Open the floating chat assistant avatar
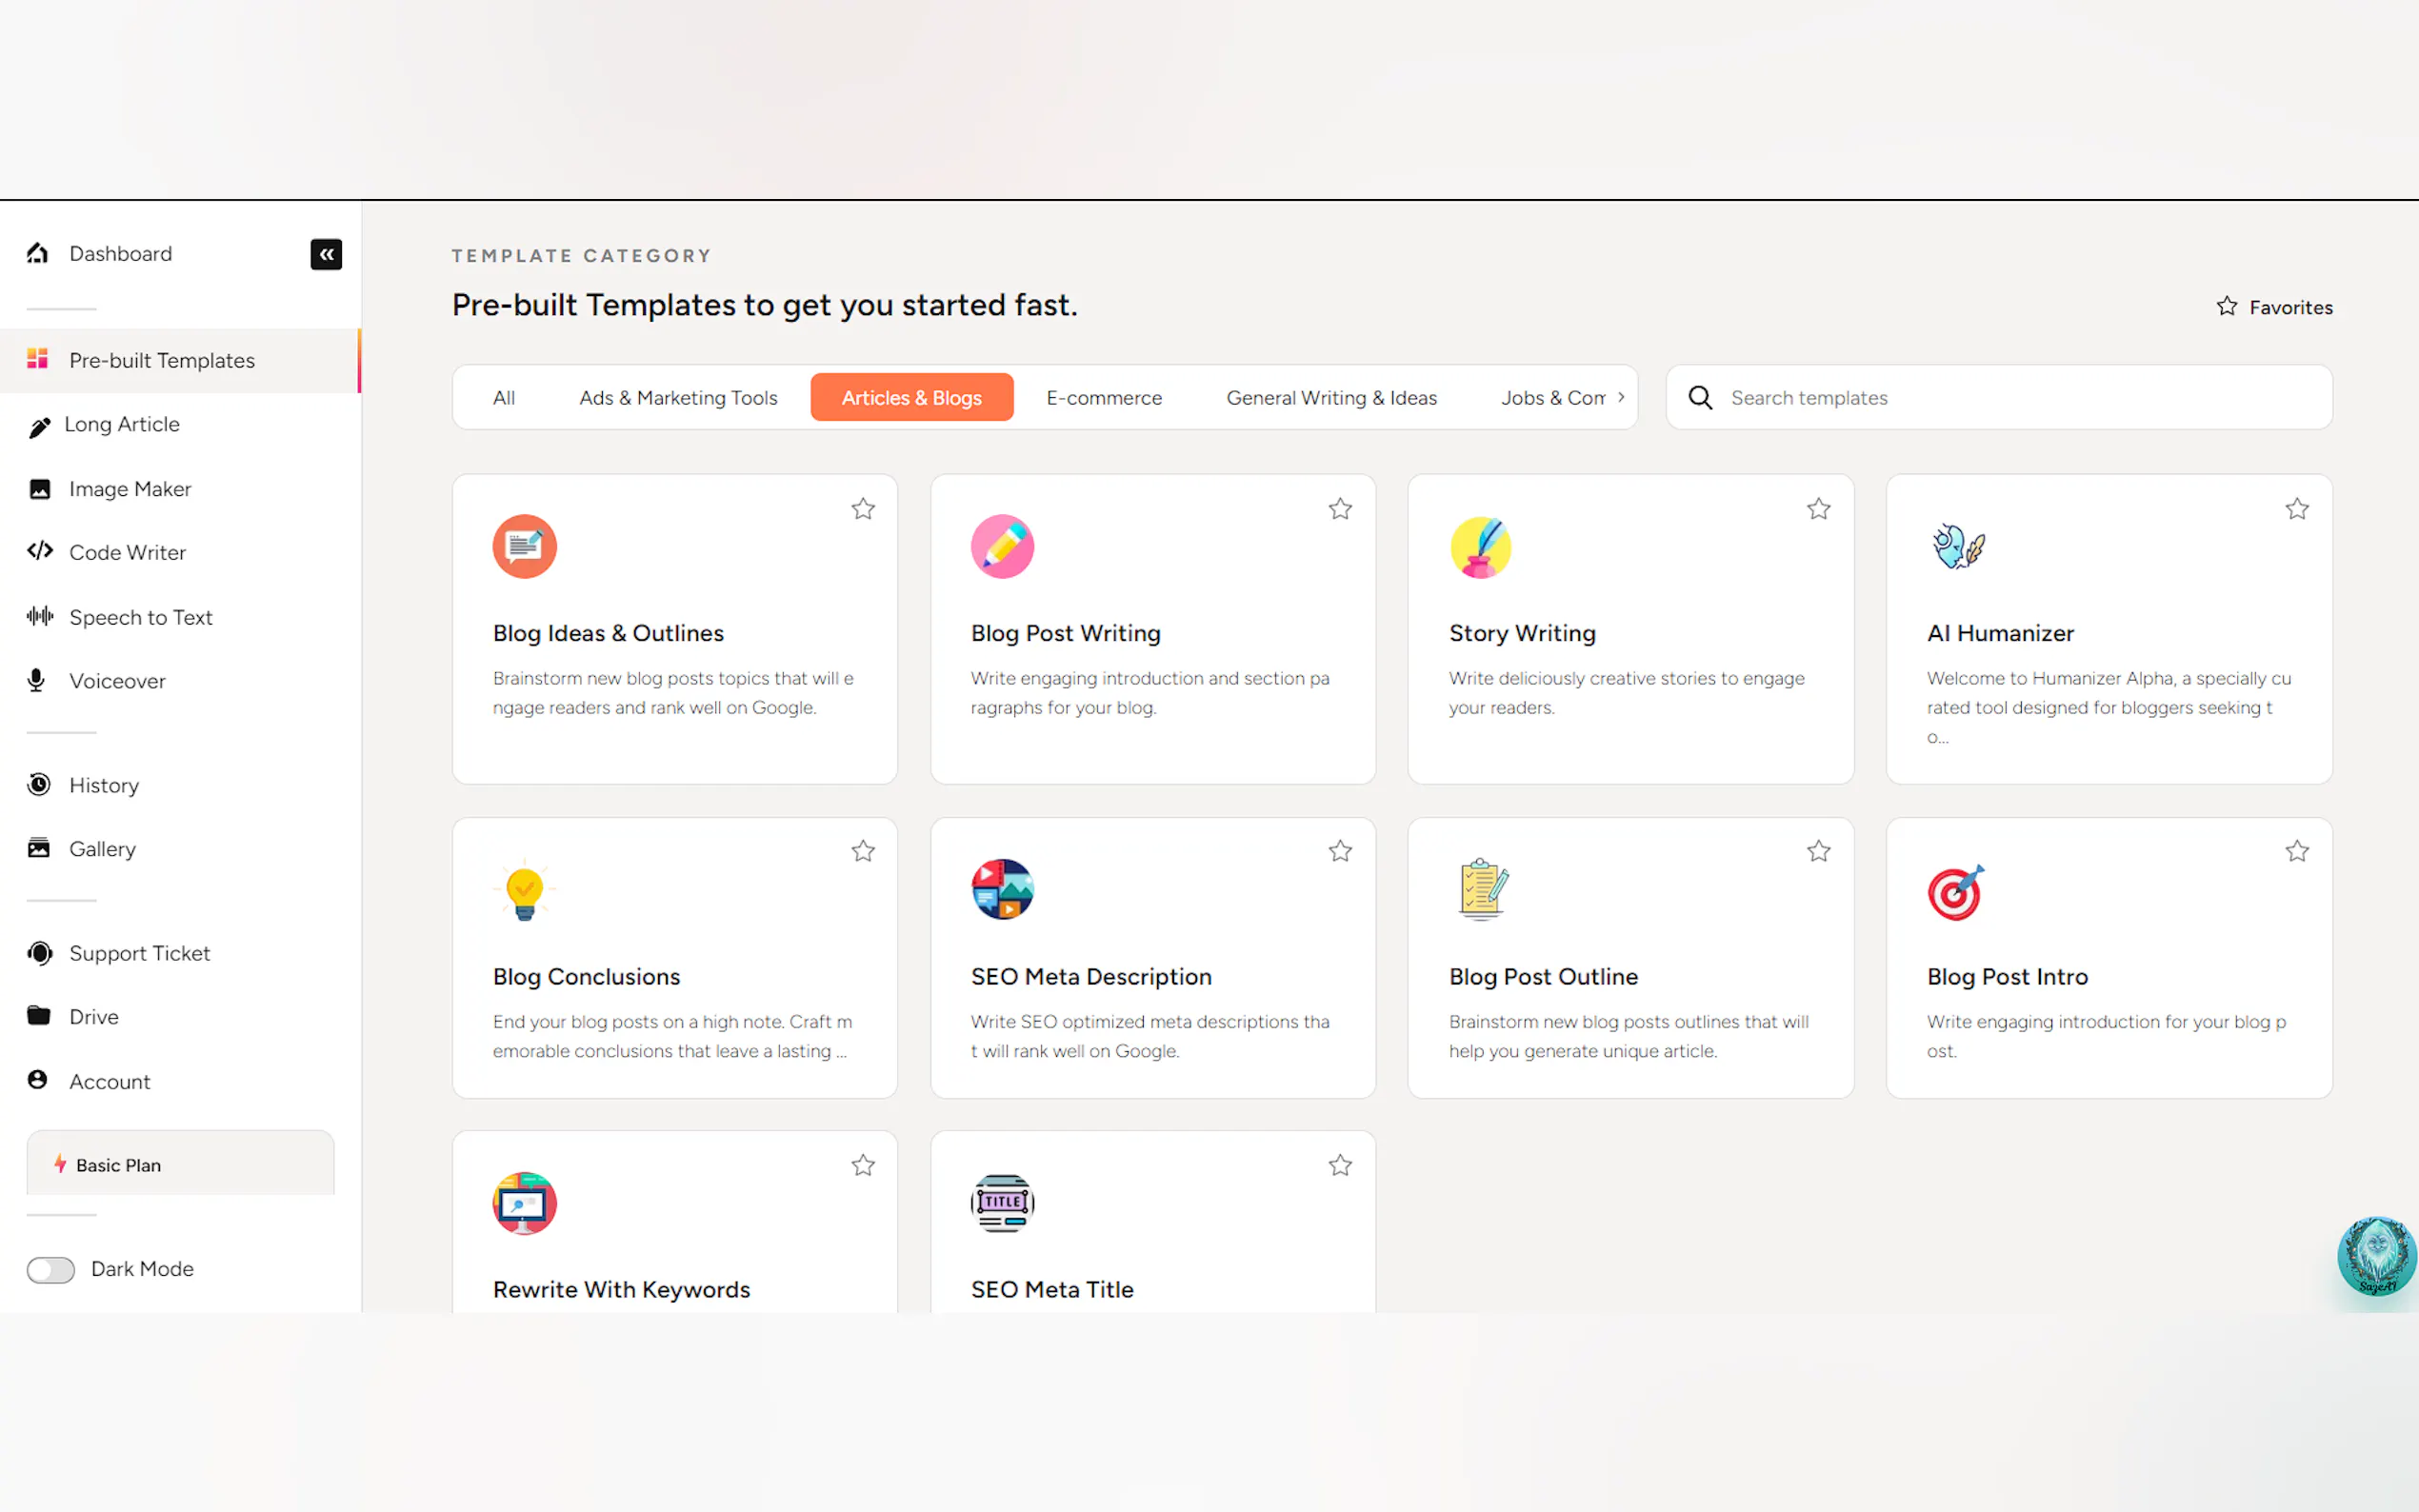The image size is (2419, 1512). (2375, 1255)
